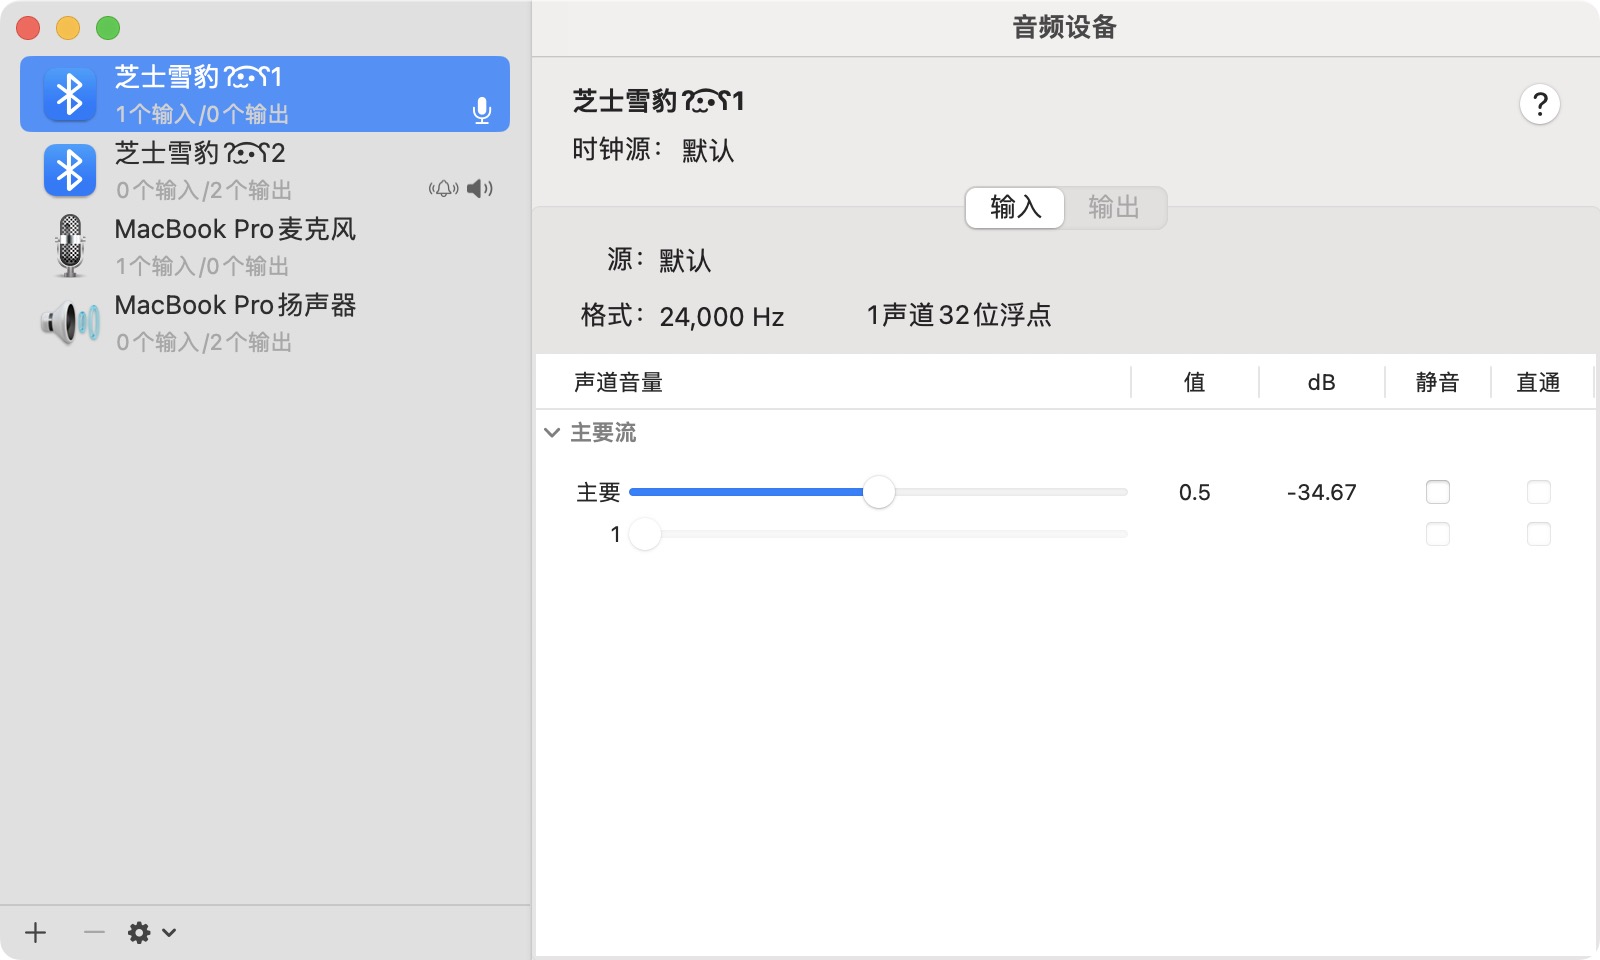This screenshot has width=1600, height=960.
Task: Click the MacBook Pro麦克风 microphone icon
Action: [69, 246]
